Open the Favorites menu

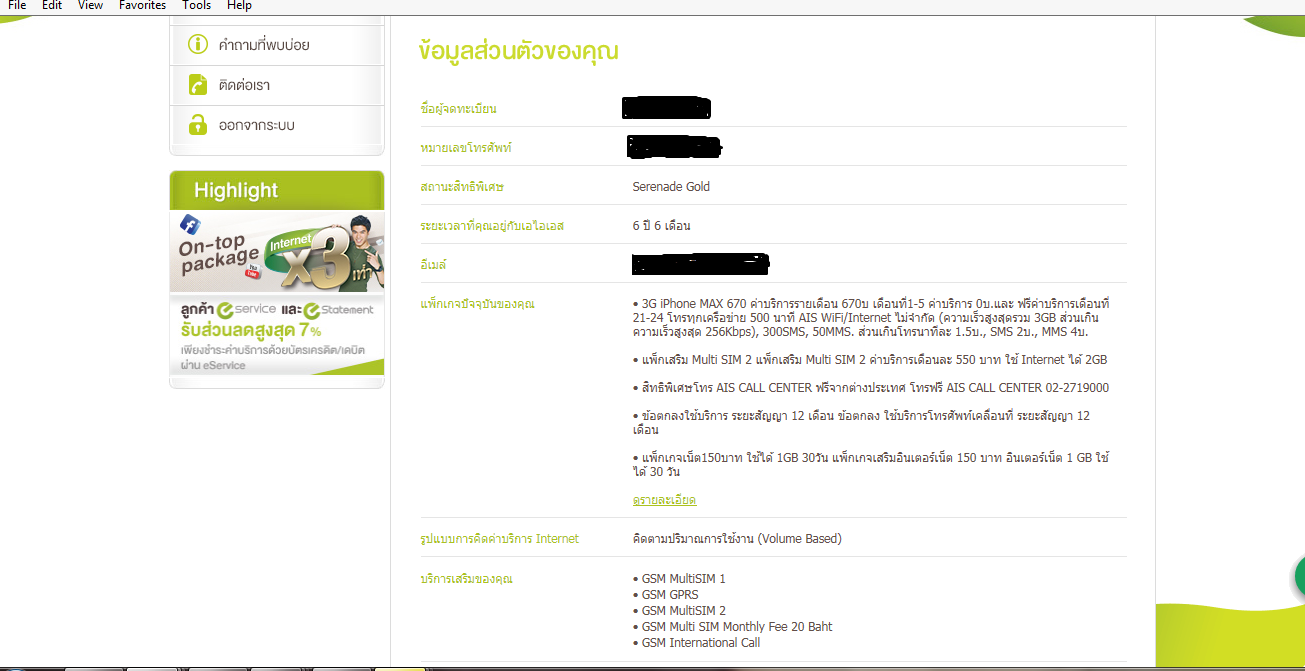click(142, 5)
